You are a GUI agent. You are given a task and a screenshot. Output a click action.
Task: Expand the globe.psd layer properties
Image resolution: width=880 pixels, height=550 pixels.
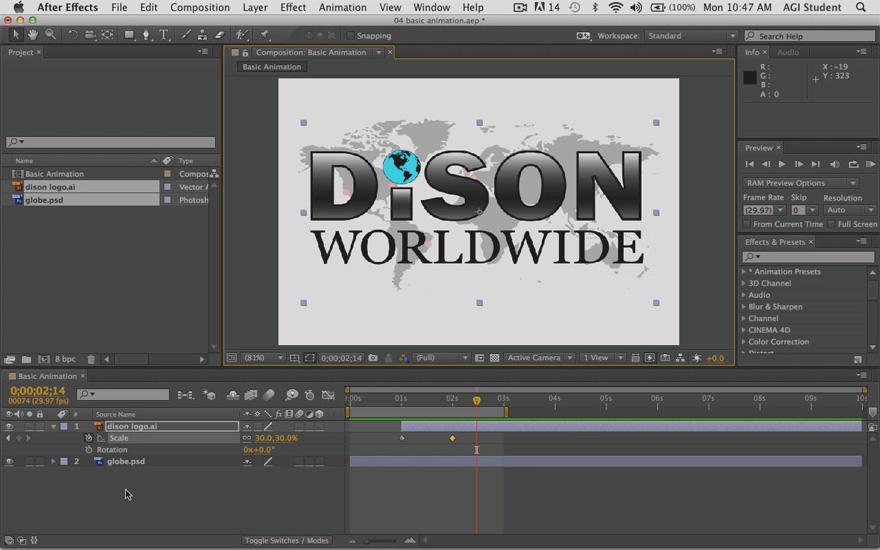(x=53, y=461)
